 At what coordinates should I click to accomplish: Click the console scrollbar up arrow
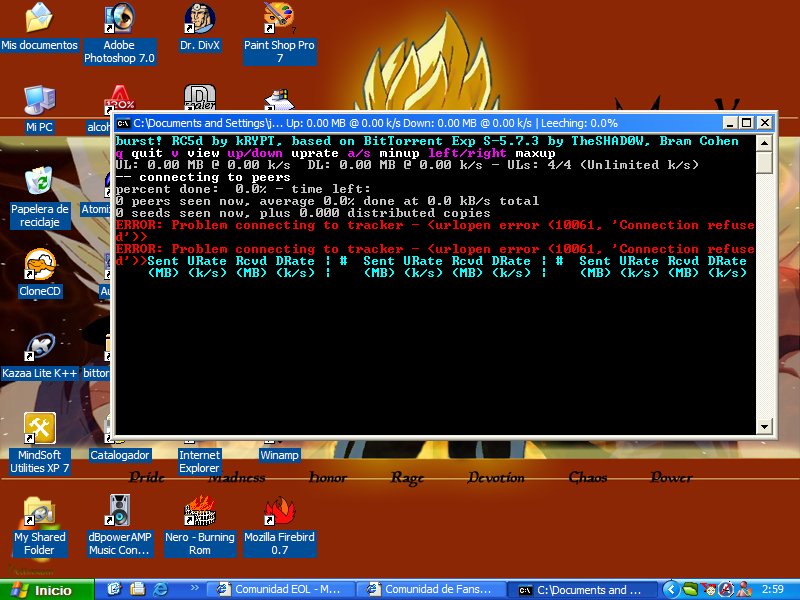point(764,142)
